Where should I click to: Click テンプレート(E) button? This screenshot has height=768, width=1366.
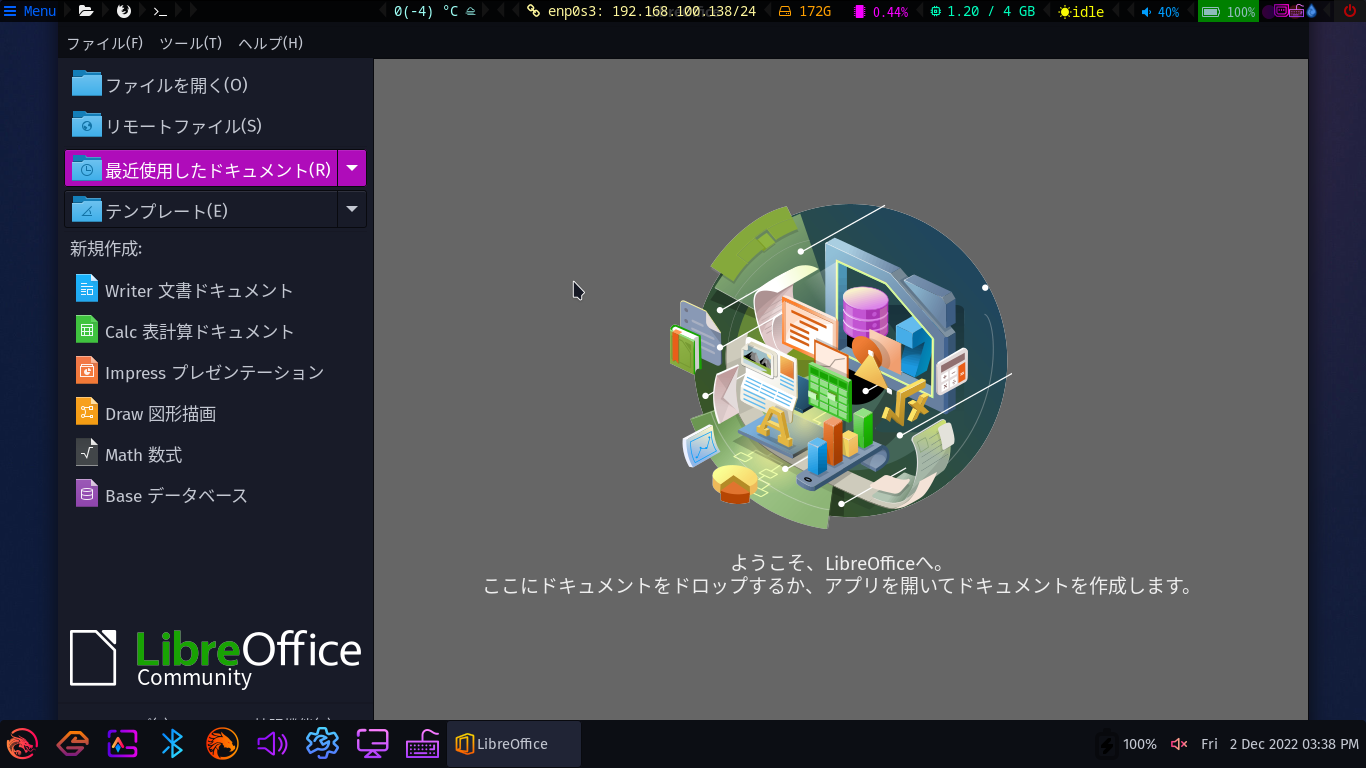point(201,210)
